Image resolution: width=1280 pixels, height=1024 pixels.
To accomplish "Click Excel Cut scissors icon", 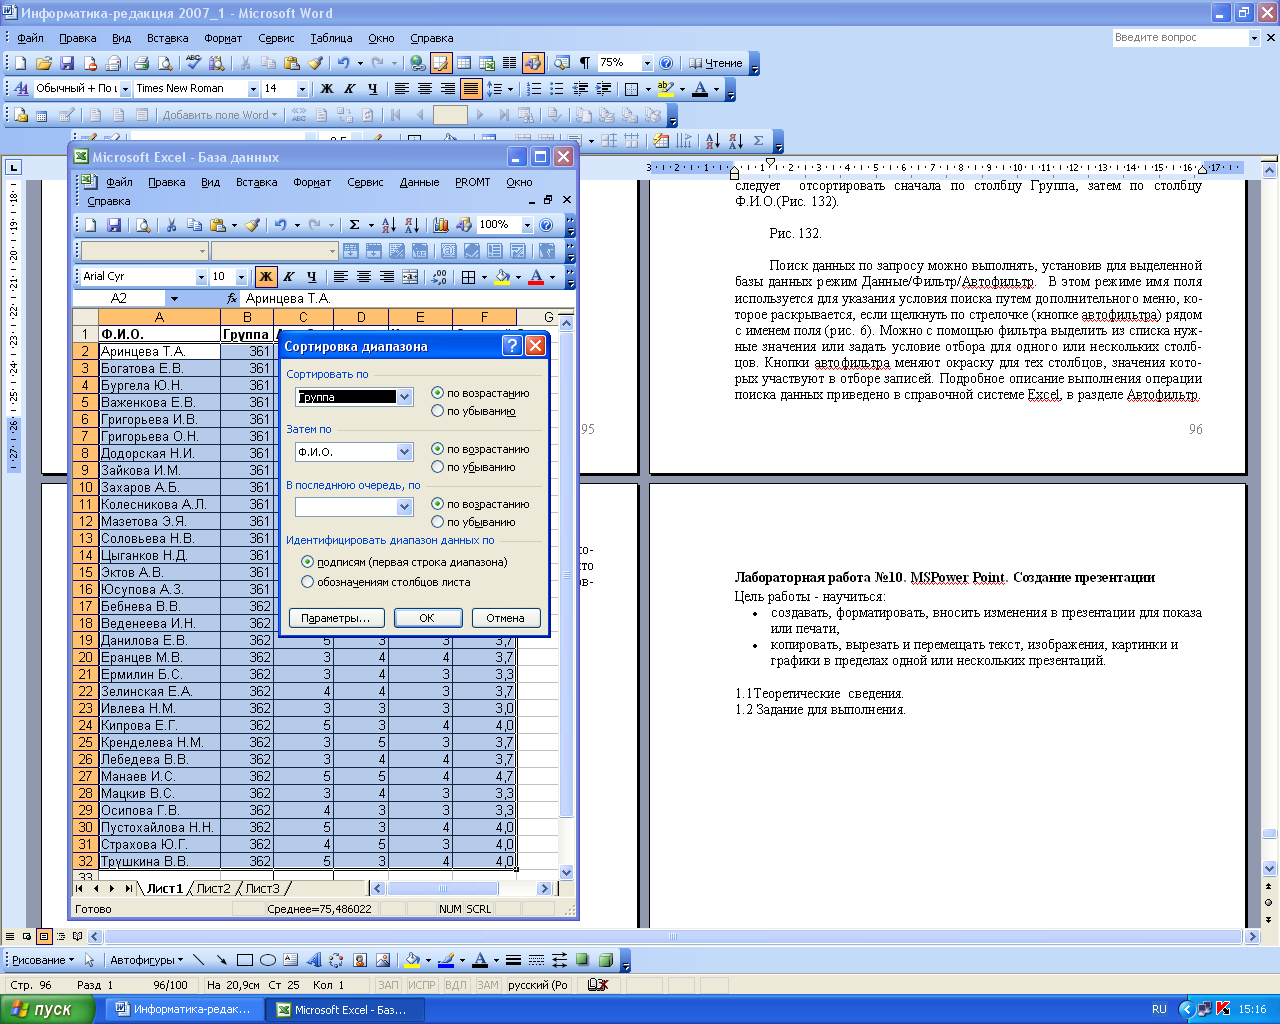I will (171, 225).
